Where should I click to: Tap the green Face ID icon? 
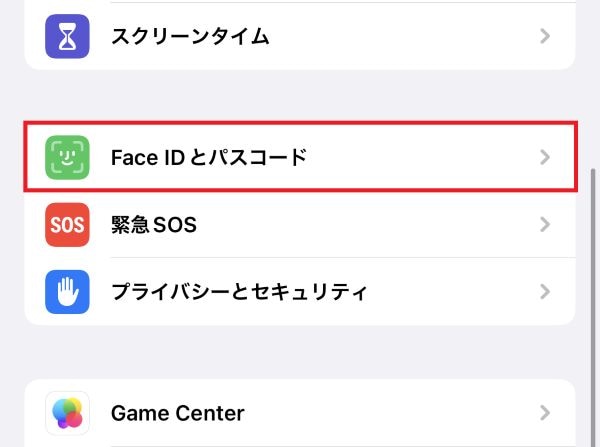tap(67, 157)
